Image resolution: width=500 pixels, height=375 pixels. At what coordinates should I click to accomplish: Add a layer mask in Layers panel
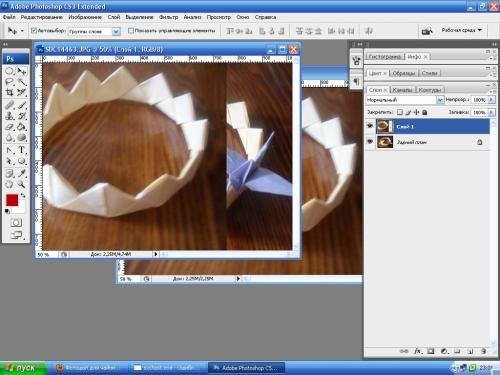click(x=431, y=351)
